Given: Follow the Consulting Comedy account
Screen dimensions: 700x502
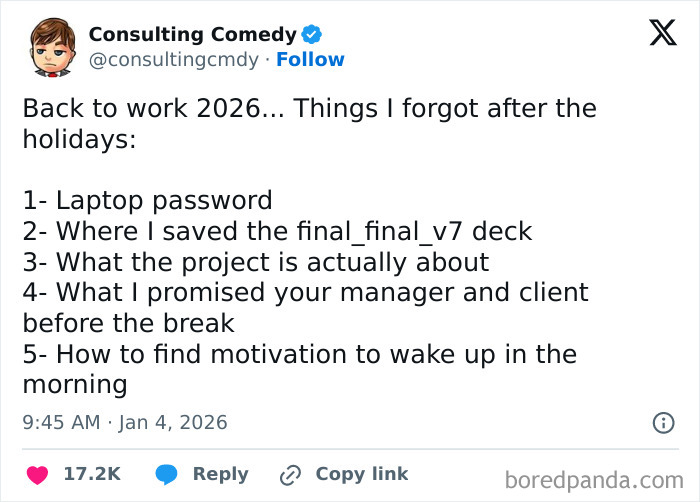Looking at the screenshot, I should tap(310, 60).
